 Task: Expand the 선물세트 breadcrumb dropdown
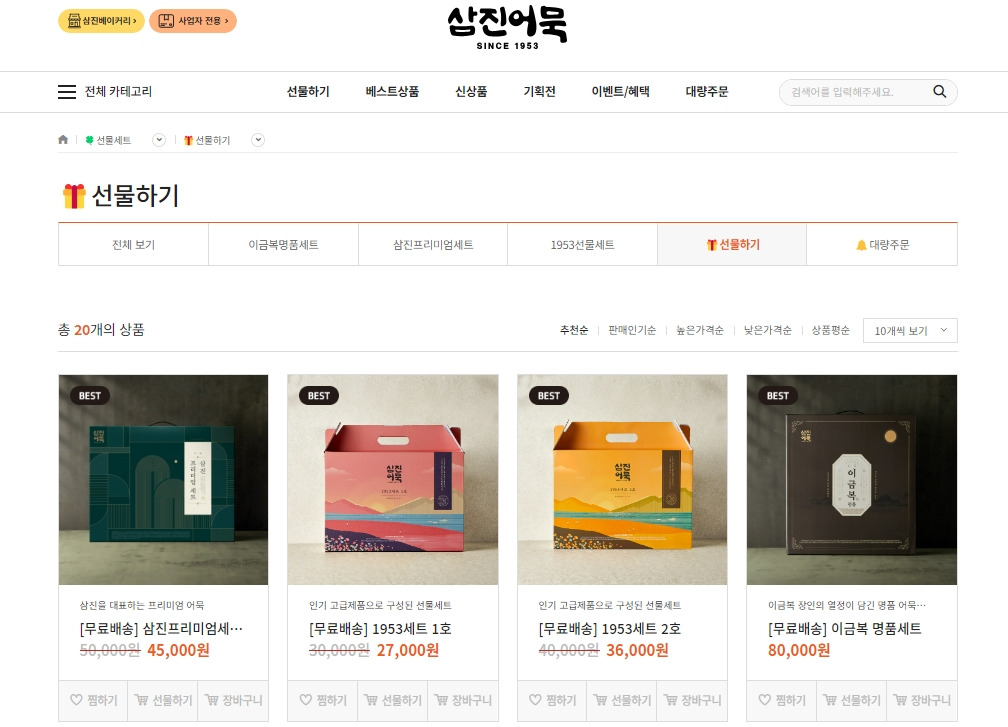(x=159, y=140)
